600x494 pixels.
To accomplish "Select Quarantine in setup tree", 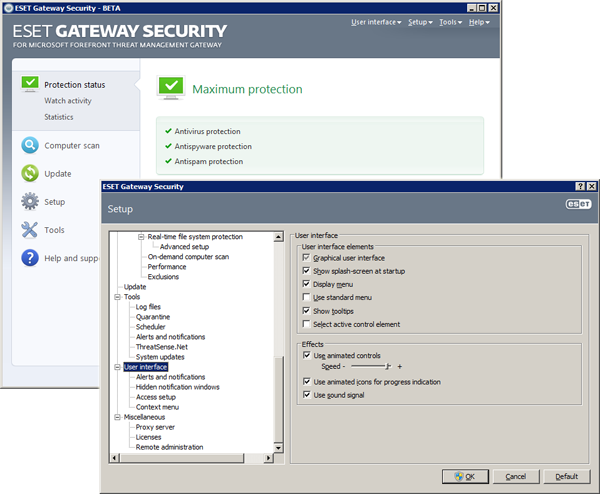I will [153, 317].
